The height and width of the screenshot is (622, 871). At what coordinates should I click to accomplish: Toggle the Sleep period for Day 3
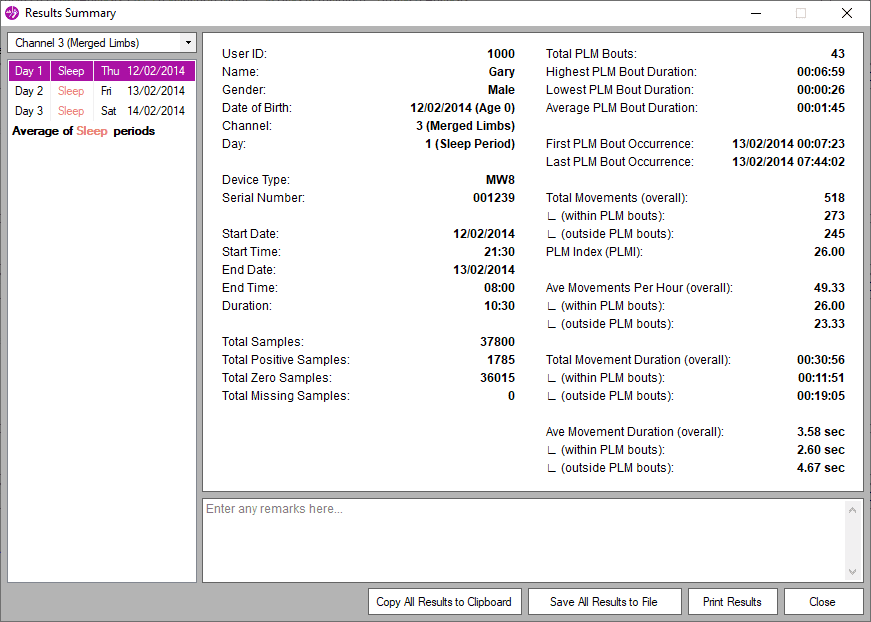click(71, 111)
